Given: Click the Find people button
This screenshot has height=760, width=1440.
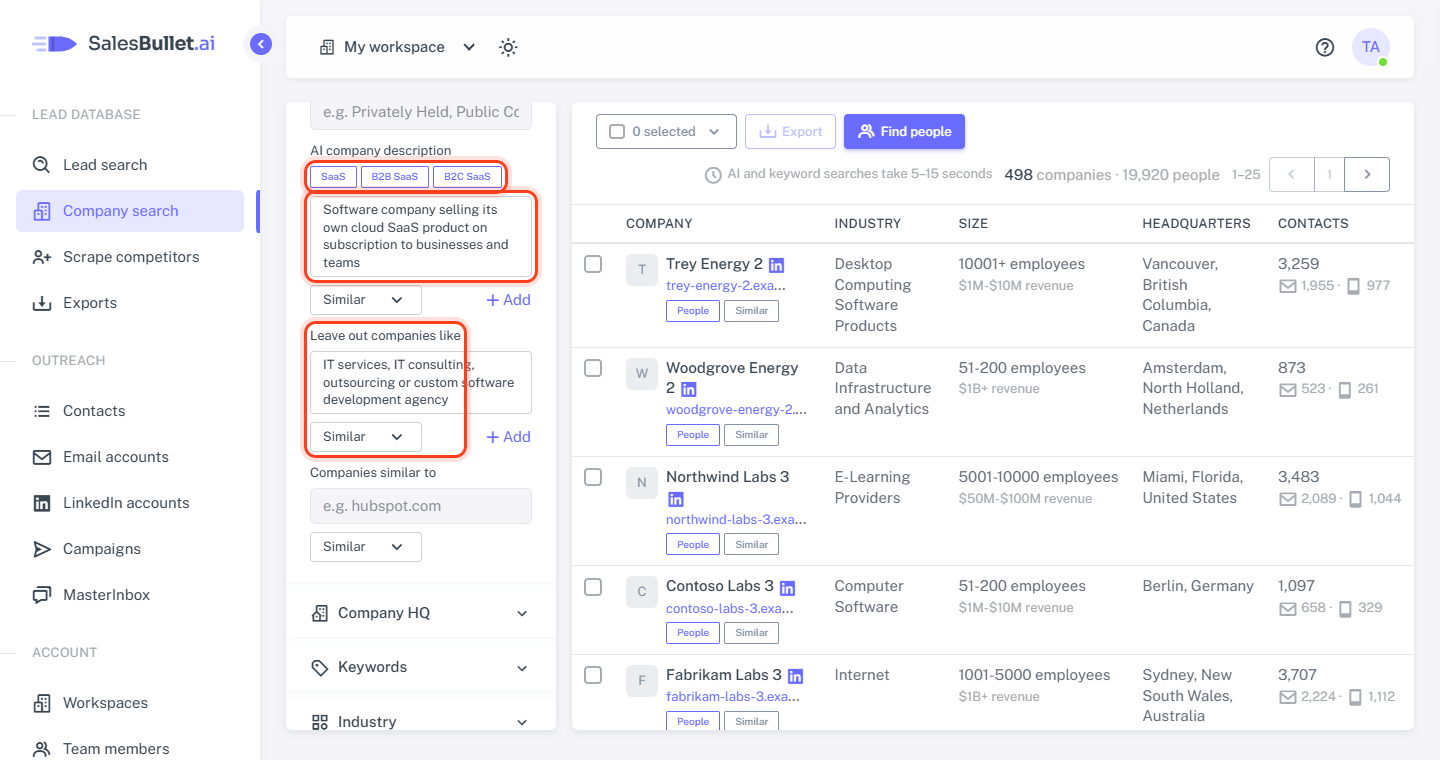Looking at the screenshot, I should coord(904,132).
